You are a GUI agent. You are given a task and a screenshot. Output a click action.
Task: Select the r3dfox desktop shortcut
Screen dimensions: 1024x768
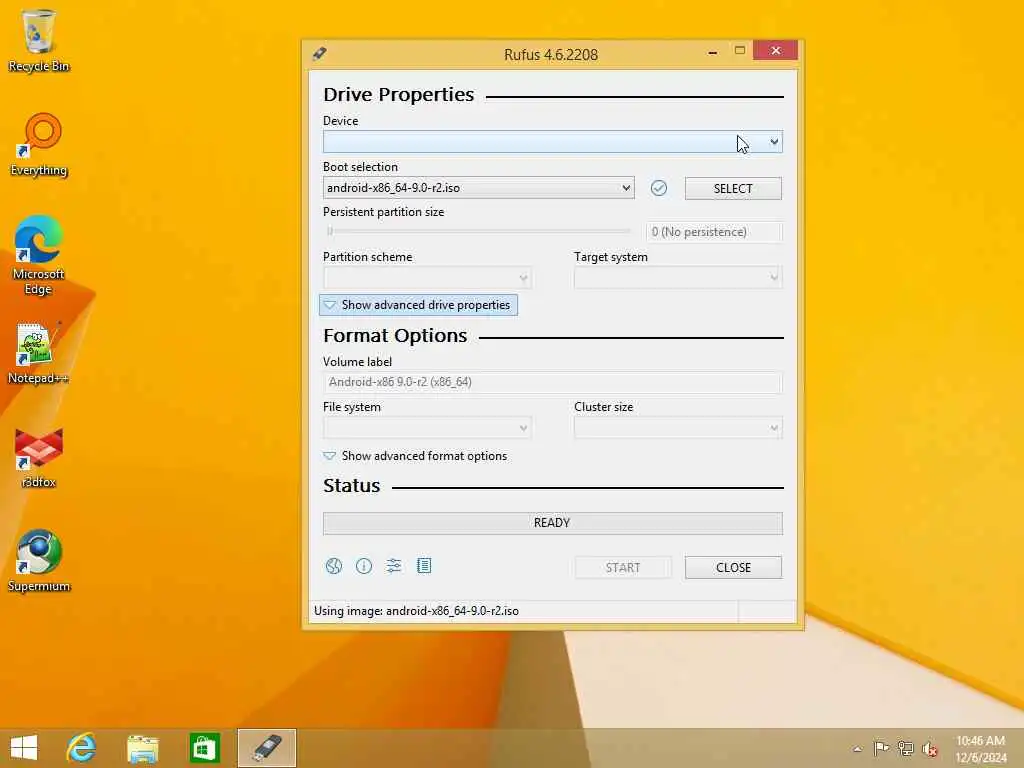click(39, 458)
